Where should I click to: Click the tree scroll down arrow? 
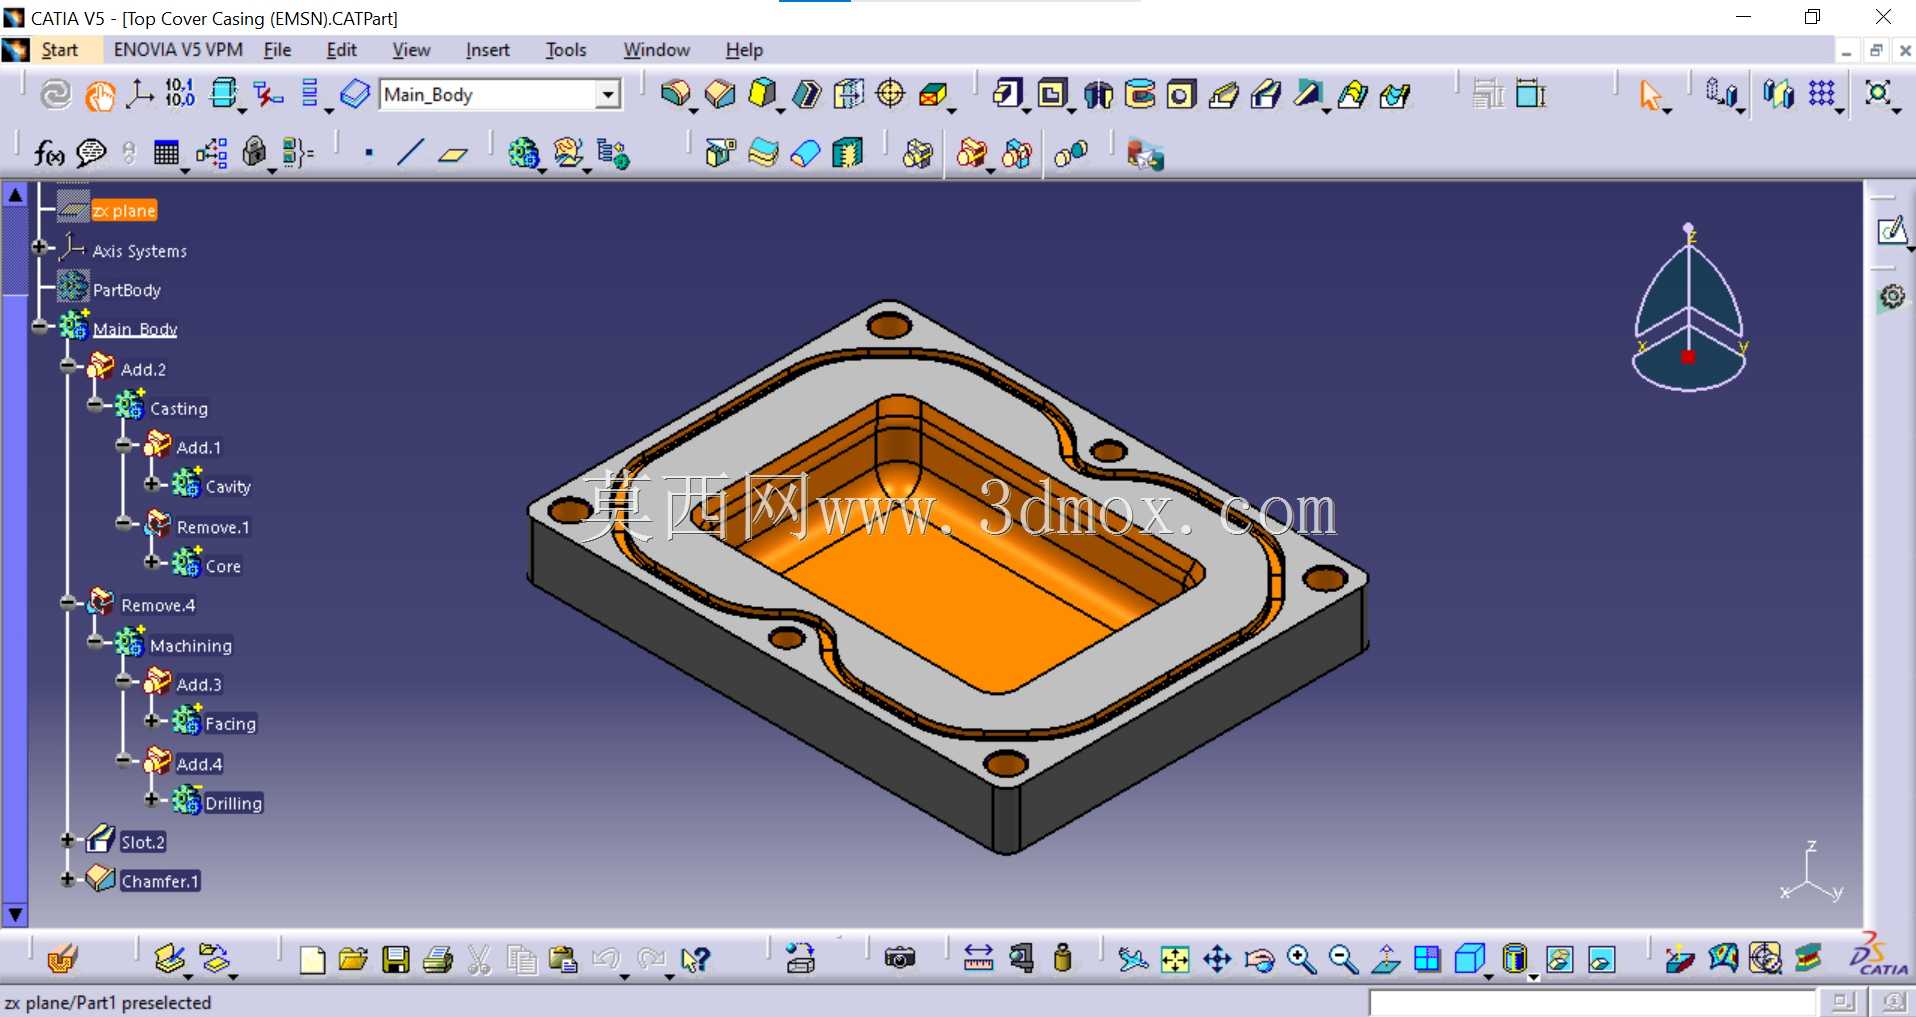click(15, 914)
